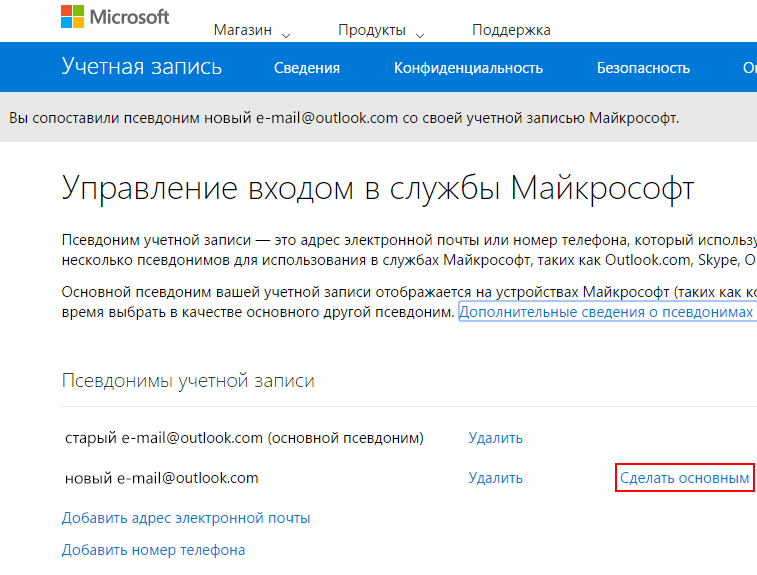The width and height of the screenshot is (757, 575).
Task: Click Сделать основным for the new e-mail
Action: click(x=685, y=478)
